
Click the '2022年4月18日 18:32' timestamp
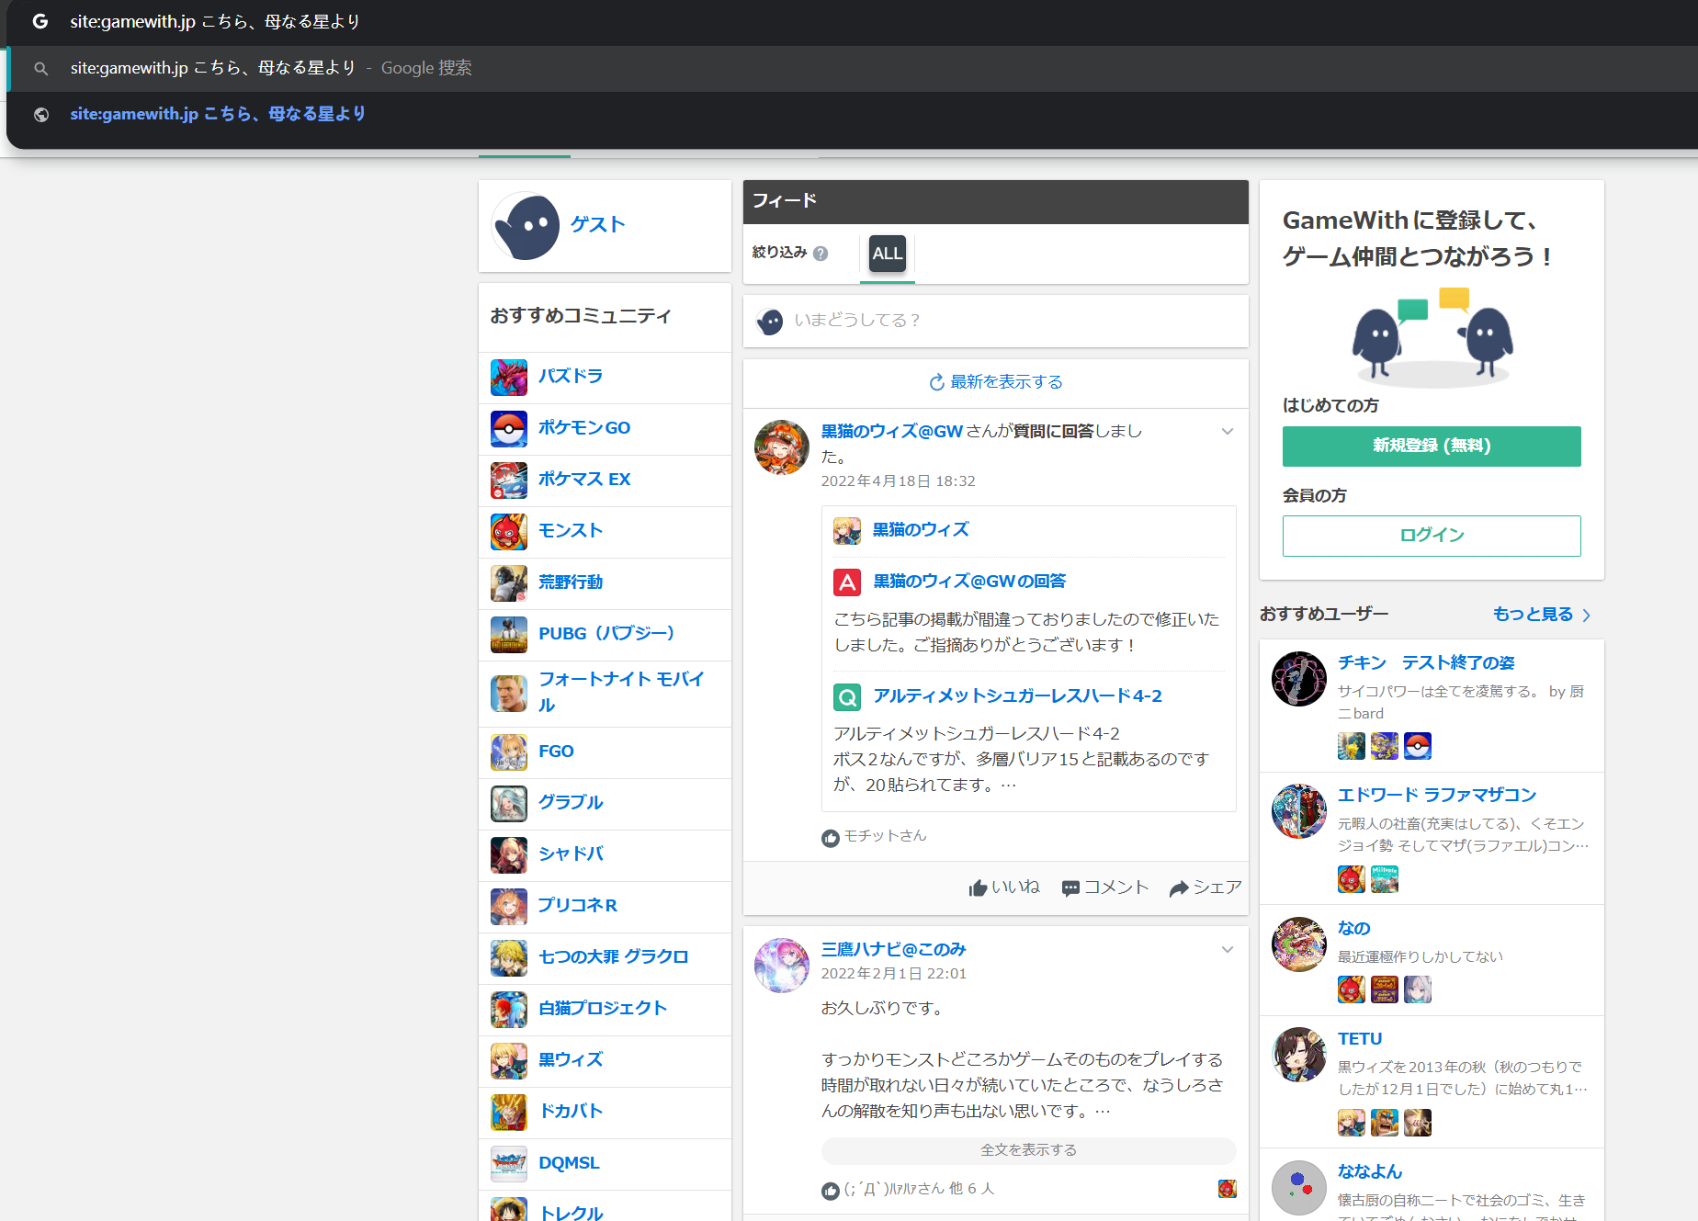[898, 482]
